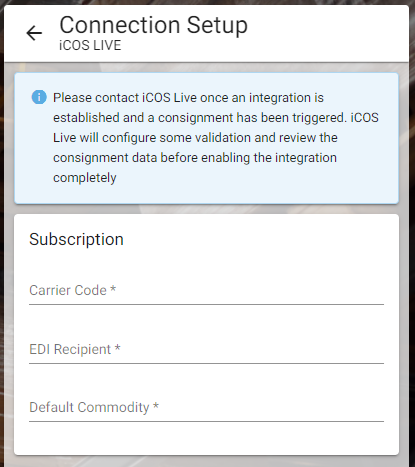
Task: Click the underline beneath Carrier Code field
Action: point(206,304)
